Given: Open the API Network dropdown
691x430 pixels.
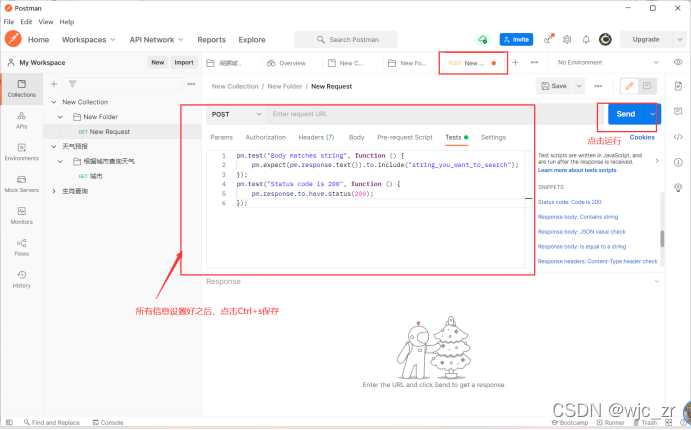Looking at the screenshot, I should (x=156, y=40).
